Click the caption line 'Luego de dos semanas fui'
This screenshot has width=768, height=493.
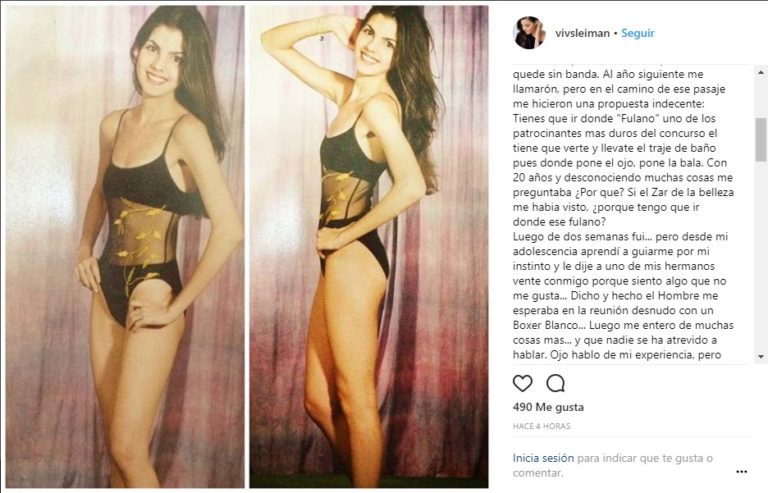click(620, 236)
